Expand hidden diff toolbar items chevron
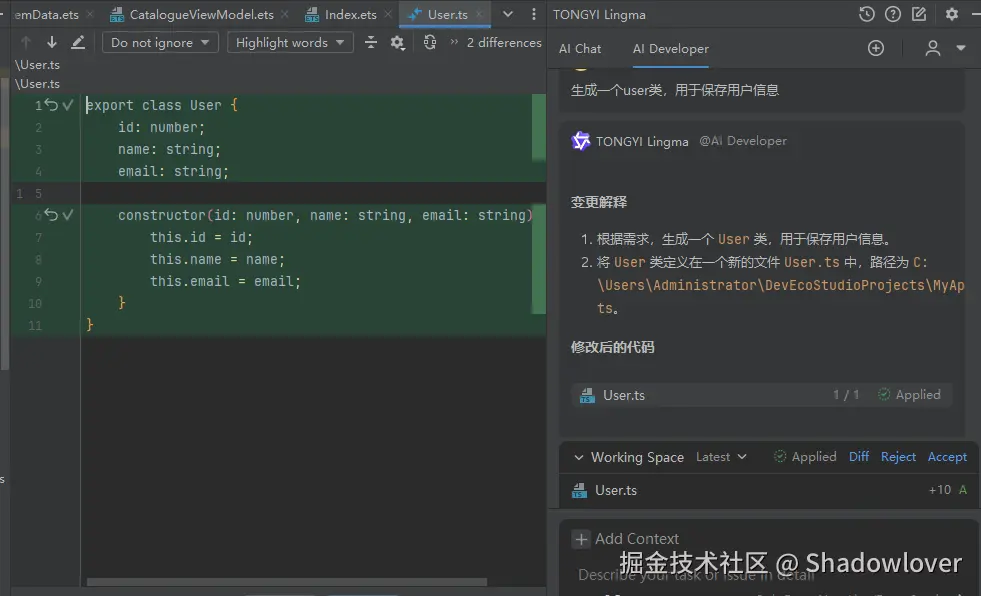 point(454,42)
